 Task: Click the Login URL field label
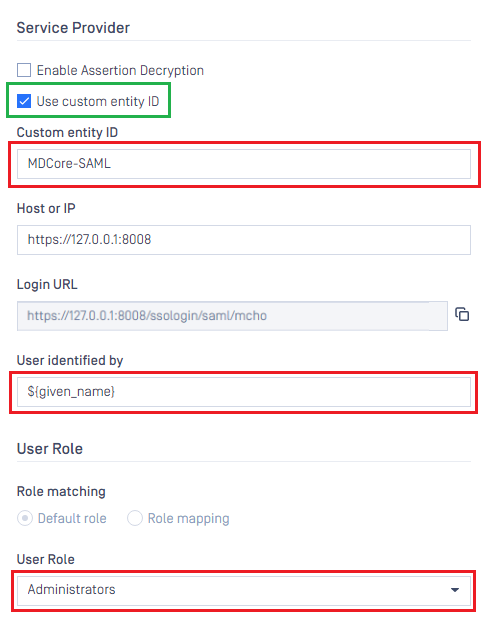(x=47, y=284)
